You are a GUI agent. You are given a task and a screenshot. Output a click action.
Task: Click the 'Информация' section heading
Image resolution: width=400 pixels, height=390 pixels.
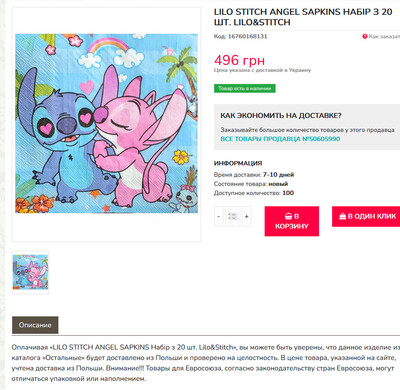pyautogui.click(x=238, y=163)
